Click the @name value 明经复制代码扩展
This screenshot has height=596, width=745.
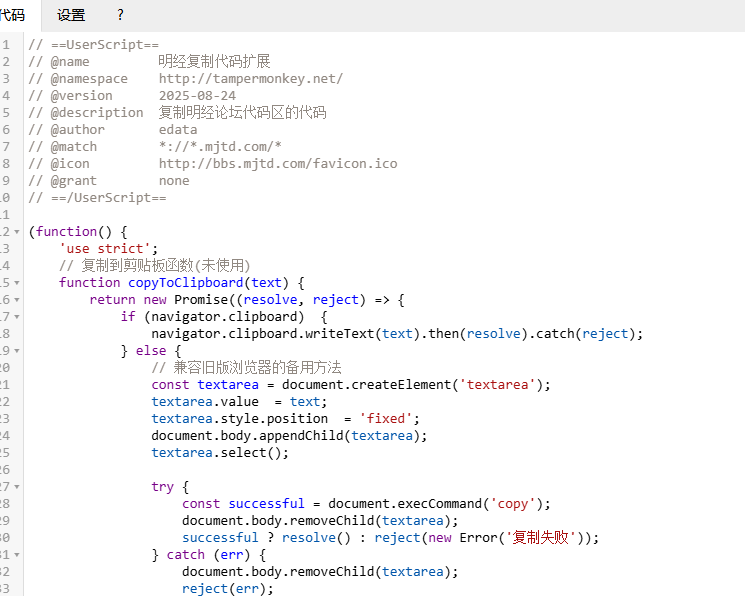(214, 61)
